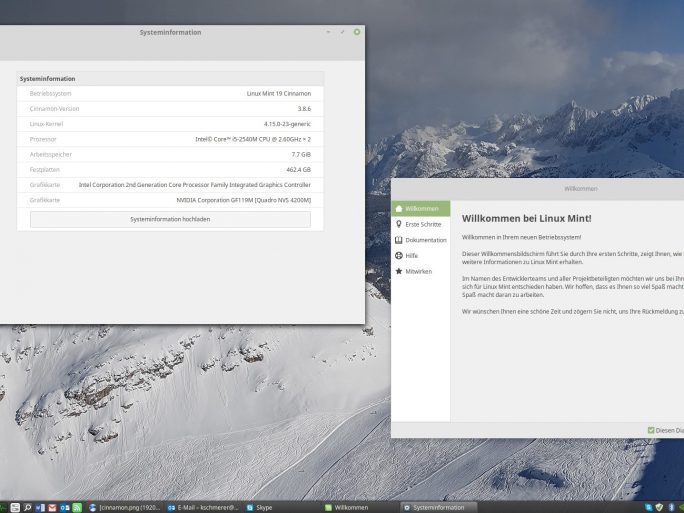Select the Willkommen sidebar tab
Image resolution: width=684 pixels, height=513 pixels.
[421, 209]
